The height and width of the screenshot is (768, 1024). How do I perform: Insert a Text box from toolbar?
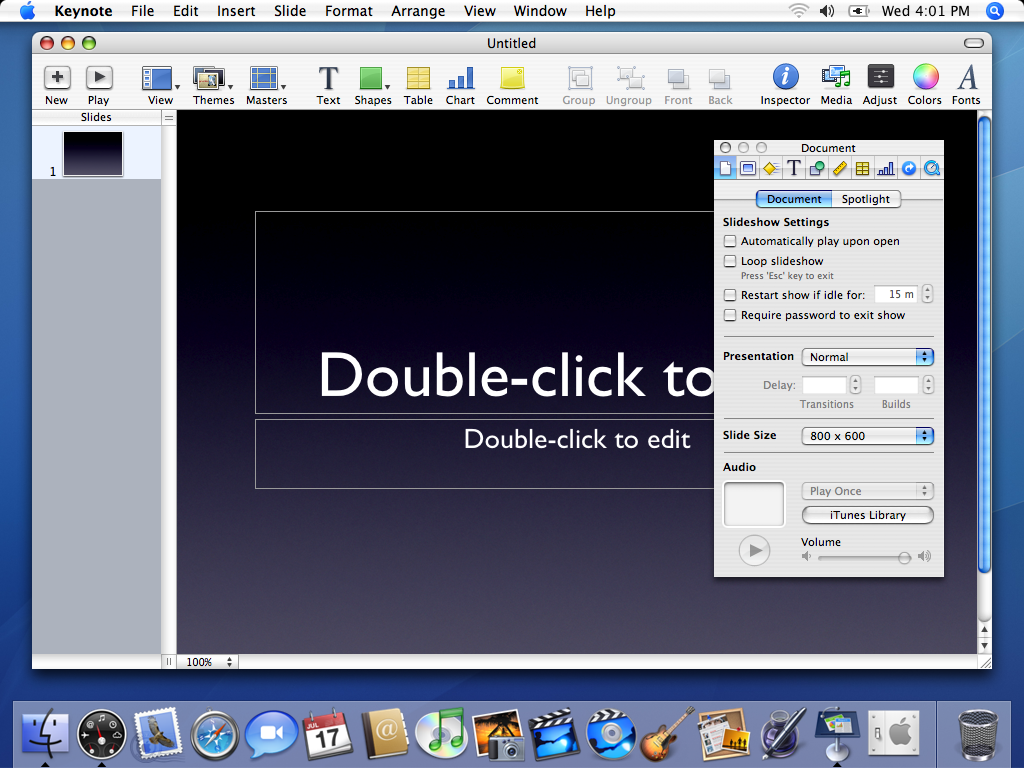coord(328,85)
